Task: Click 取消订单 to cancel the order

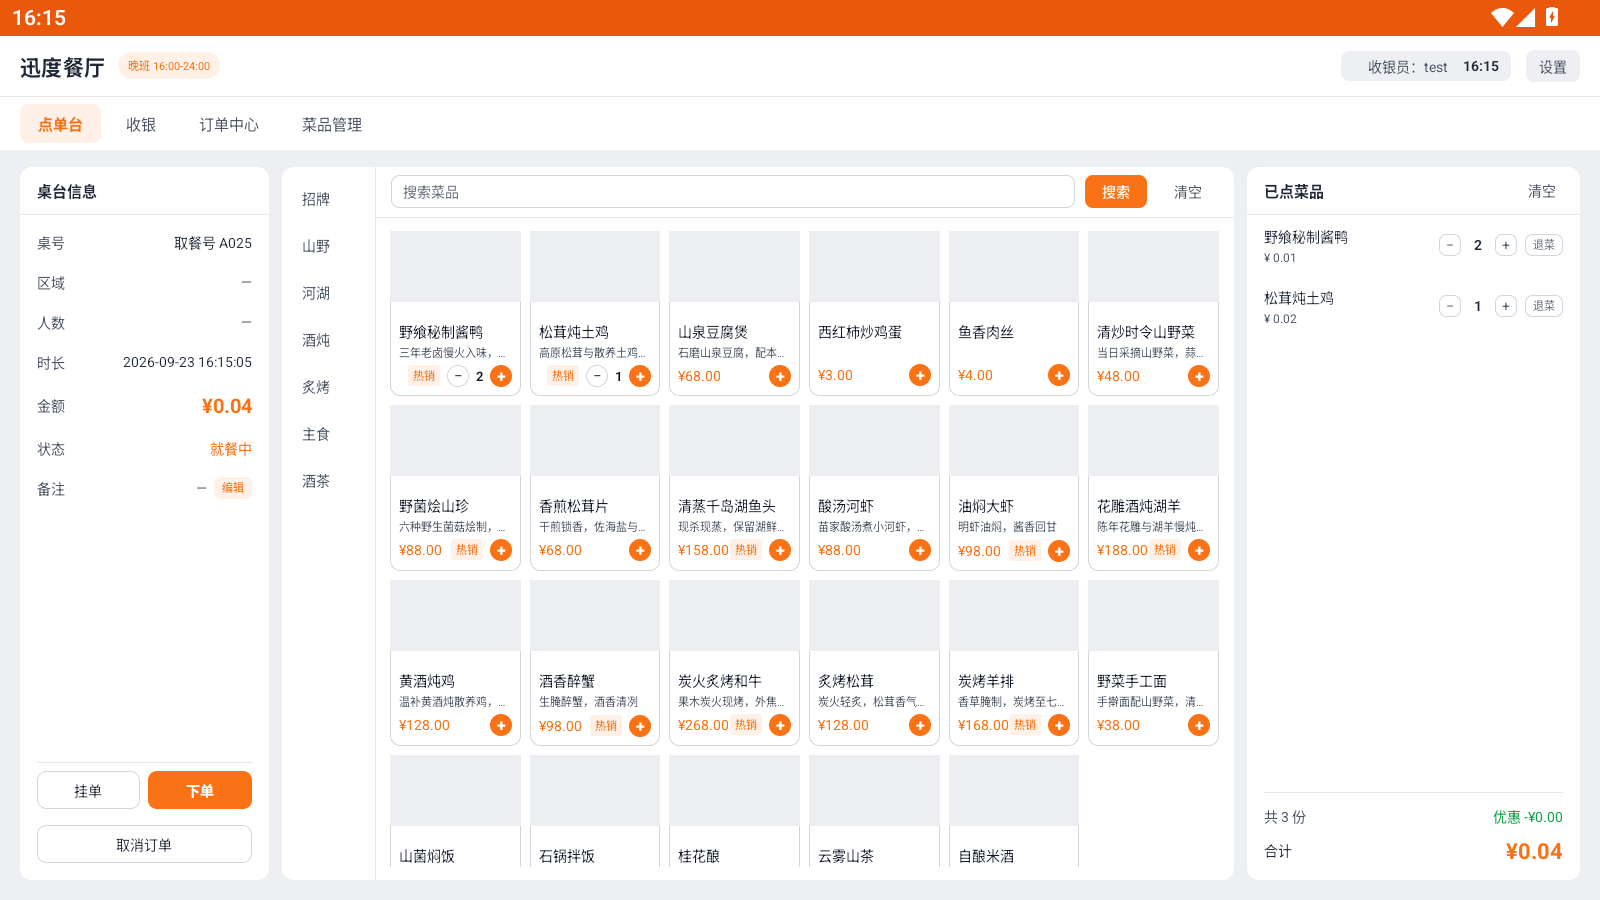Action: tap(144, 844)
